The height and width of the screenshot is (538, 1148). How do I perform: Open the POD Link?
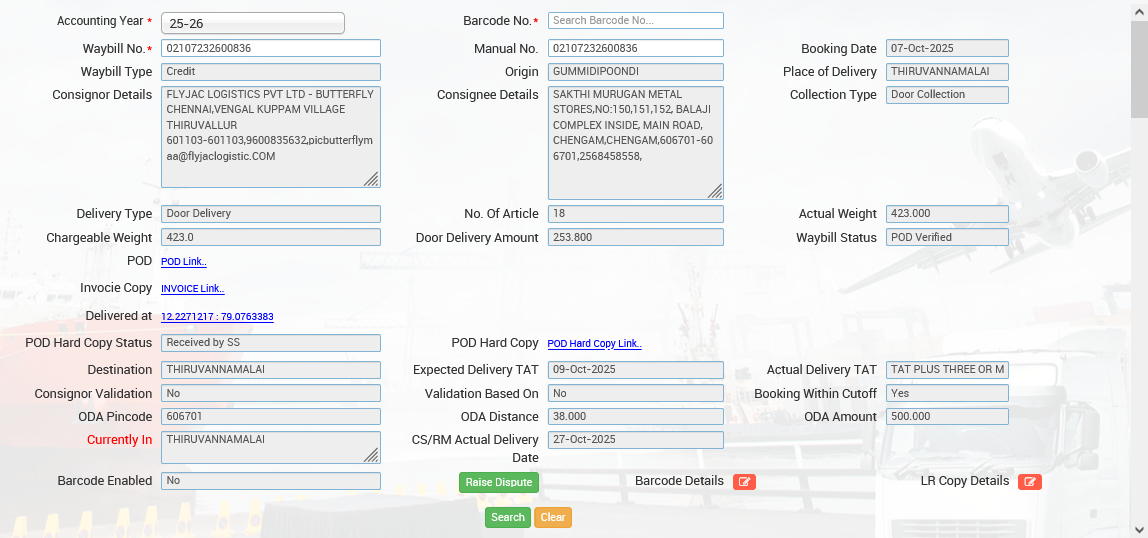[184, 262]
